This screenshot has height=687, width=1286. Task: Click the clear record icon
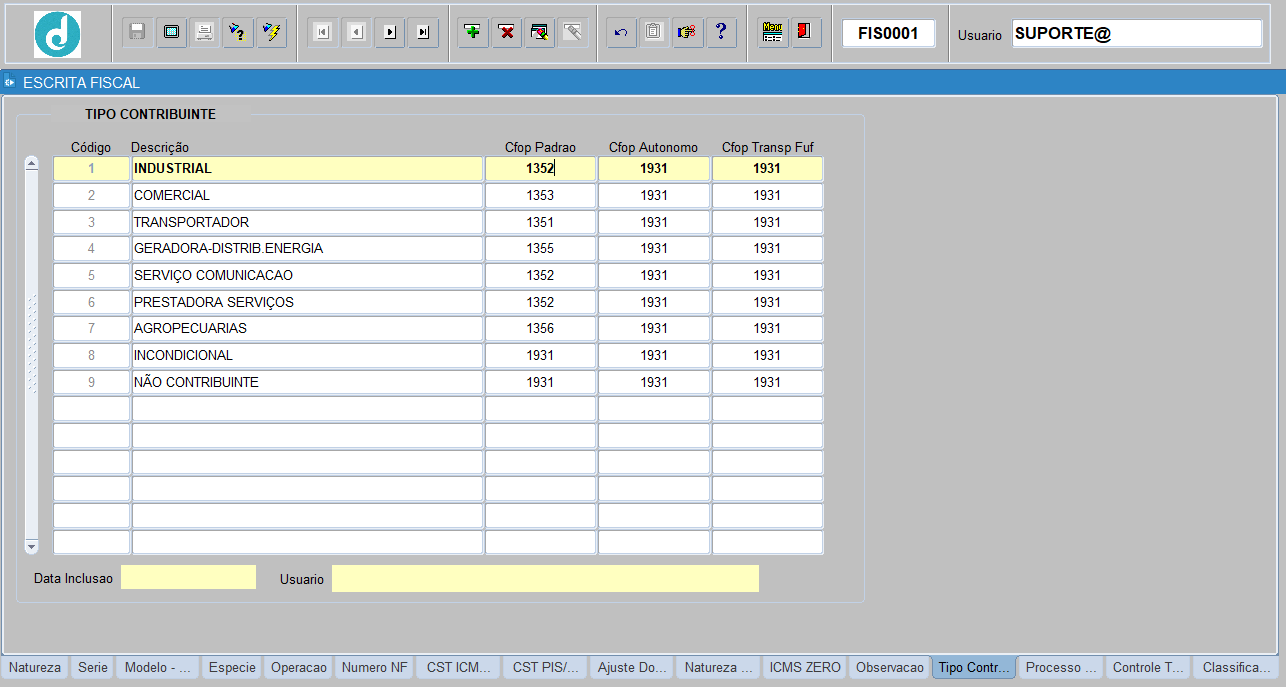pyautogui.click(x=540, y=32)
